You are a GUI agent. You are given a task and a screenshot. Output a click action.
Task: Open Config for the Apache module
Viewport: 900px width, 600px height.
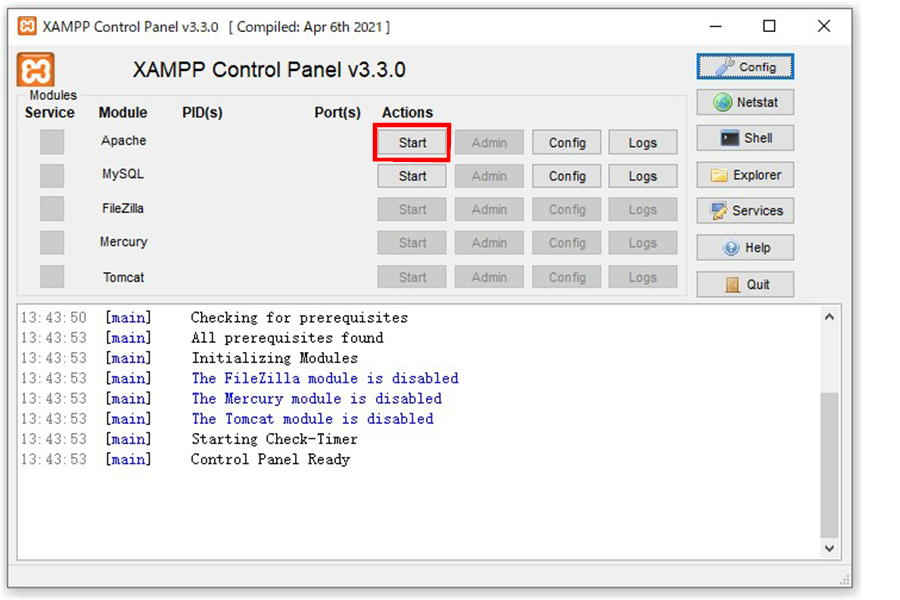click(x=566, y=143)
